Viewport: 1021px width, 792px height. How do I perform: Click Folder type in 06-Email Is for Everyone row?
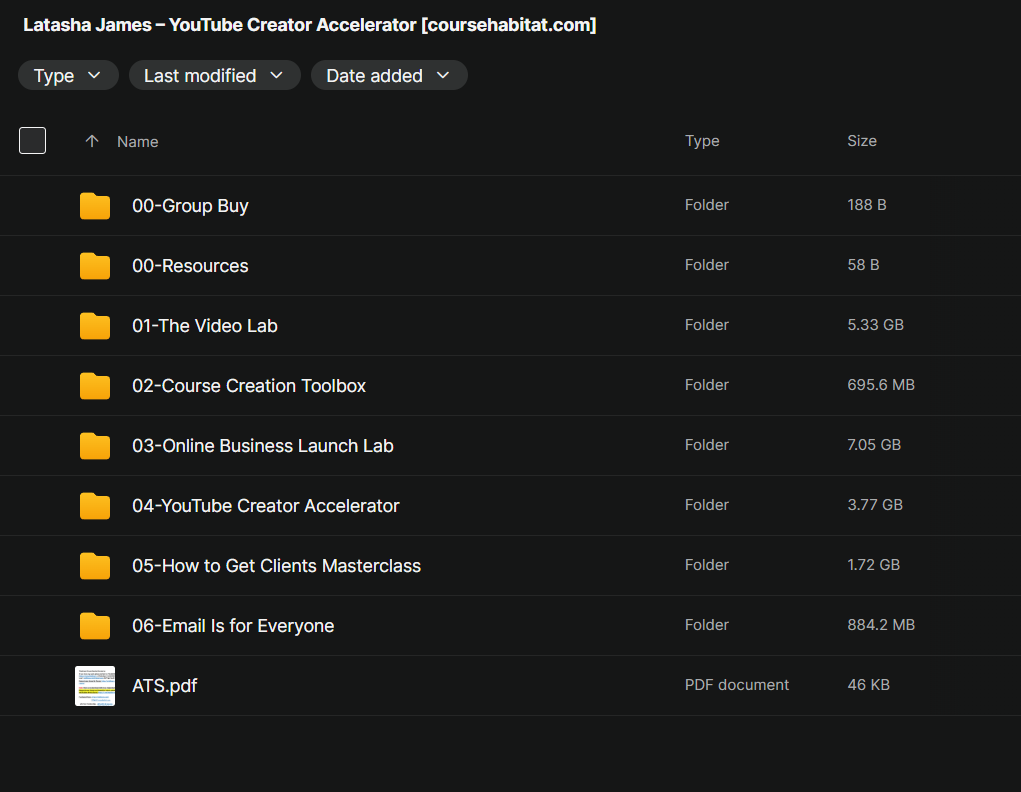pyautogui.click(x=706, y=624)
